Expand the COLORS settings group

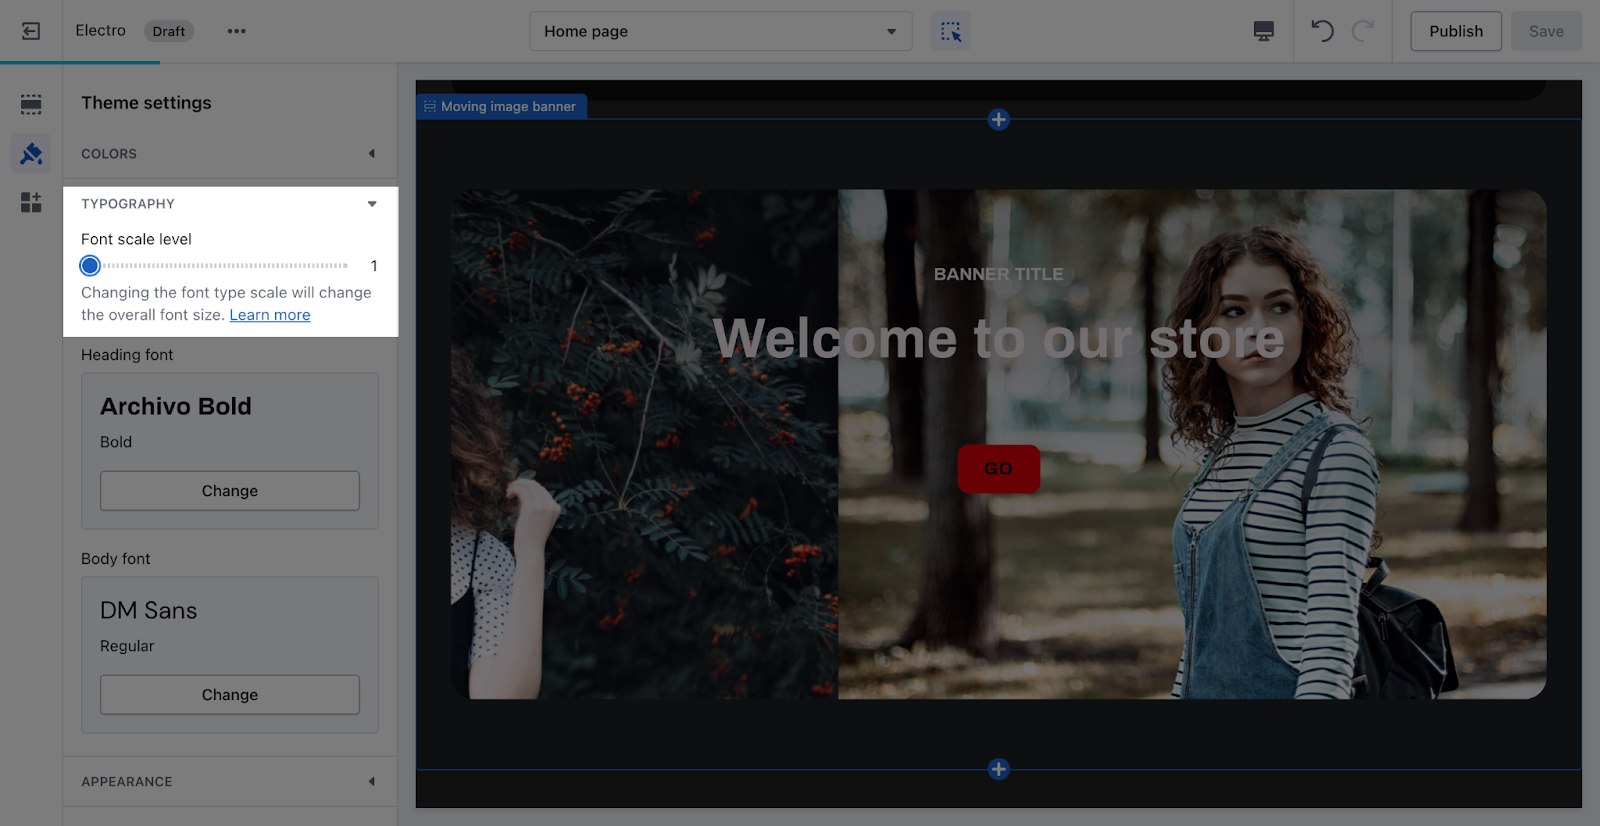pyautogui.click(x=230, y=154)
